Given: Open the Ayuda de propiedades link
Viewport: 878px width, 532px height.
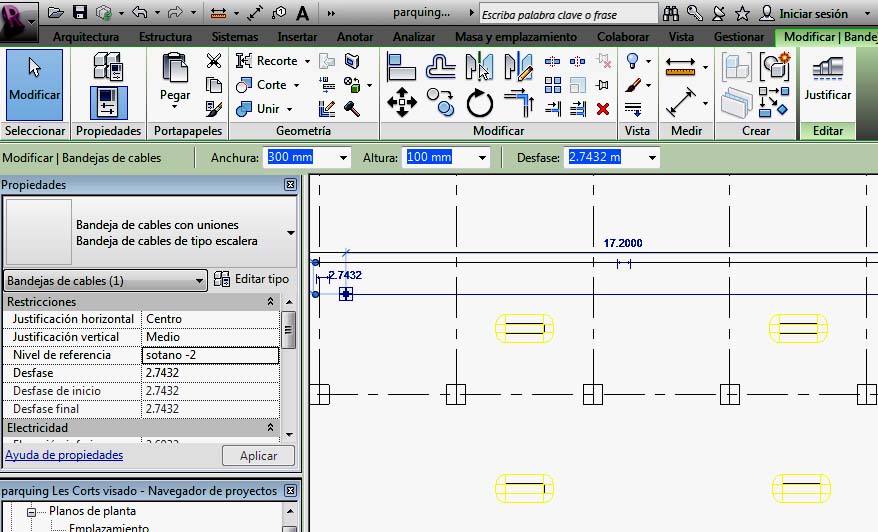Looking at the screenshot, I should (x=64, y=455).
